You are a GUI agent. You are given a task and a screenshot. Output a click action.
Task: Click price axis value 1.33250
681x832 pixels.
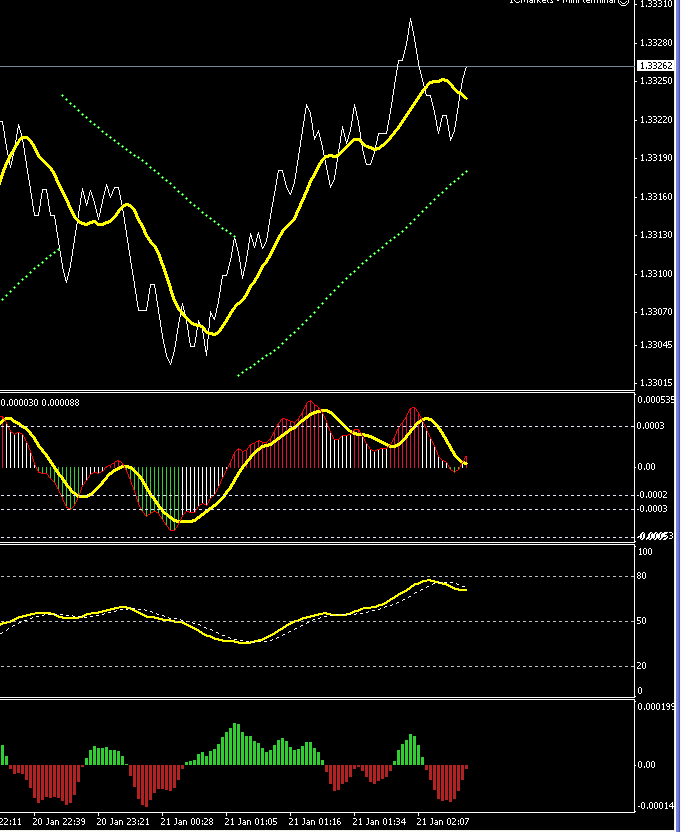coord(657,81)
